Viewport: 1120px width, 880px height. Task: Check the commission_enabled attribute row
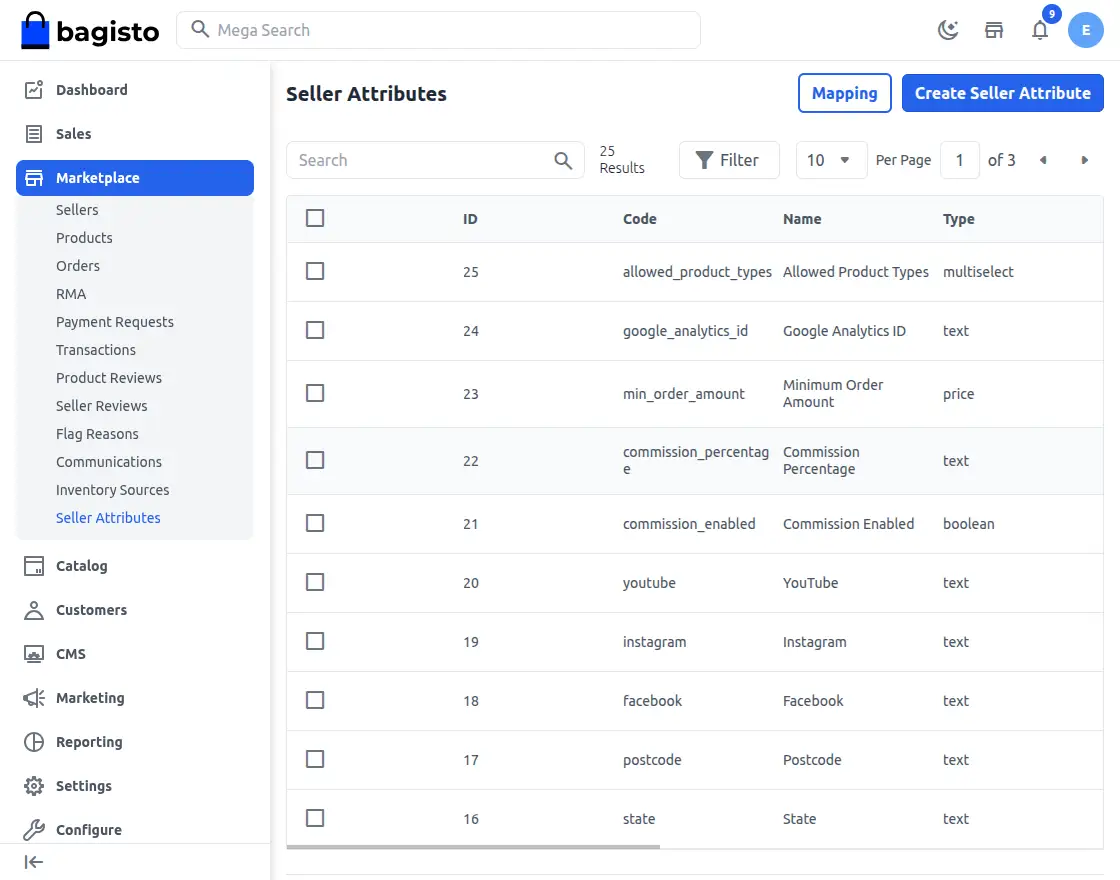pos(315,522)
